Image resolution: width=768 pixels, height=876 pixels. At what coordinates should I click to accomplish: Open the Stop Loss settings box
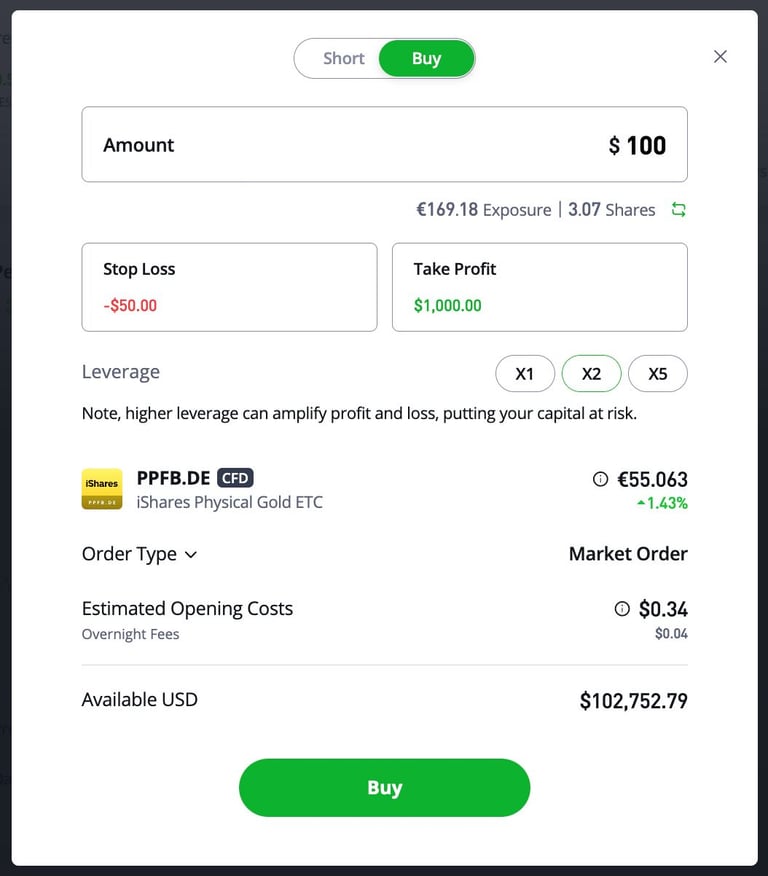click(x=229, y=287)
